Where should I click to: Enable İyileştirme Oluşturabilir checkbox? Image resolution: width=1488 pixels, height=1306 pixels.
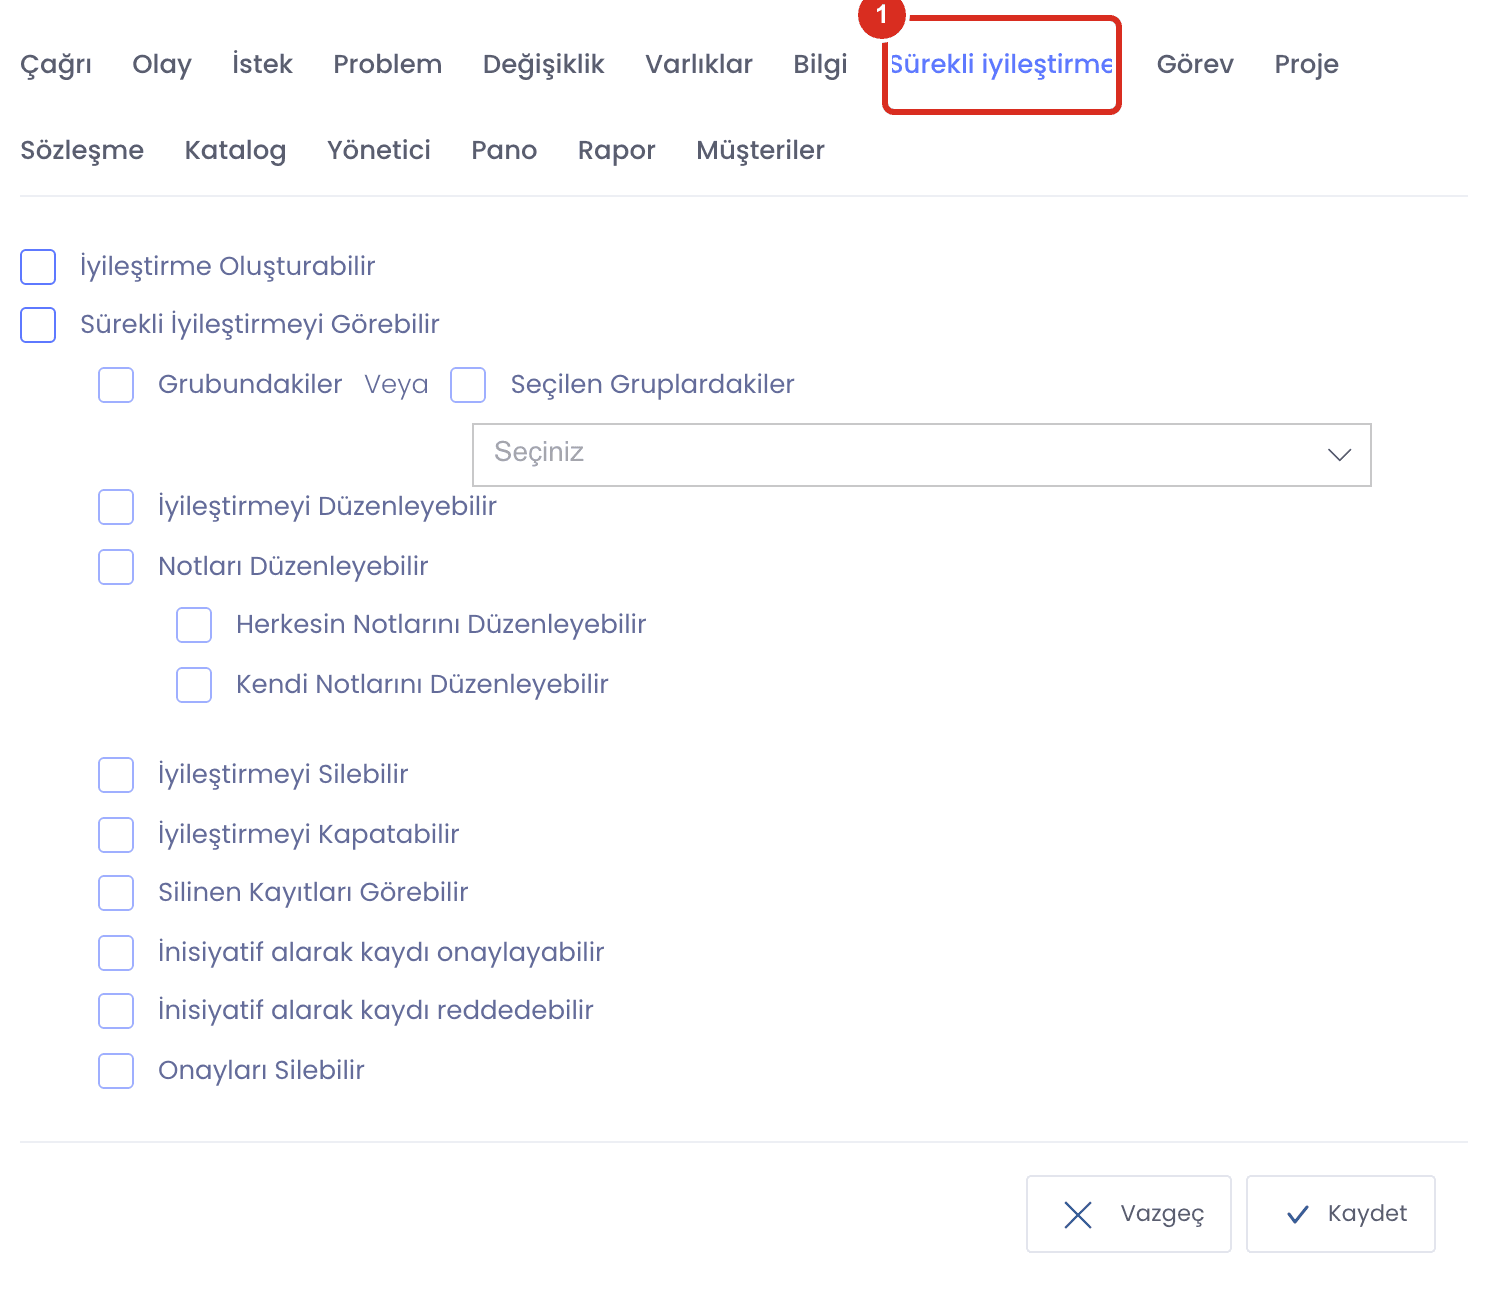coord(38,267)
